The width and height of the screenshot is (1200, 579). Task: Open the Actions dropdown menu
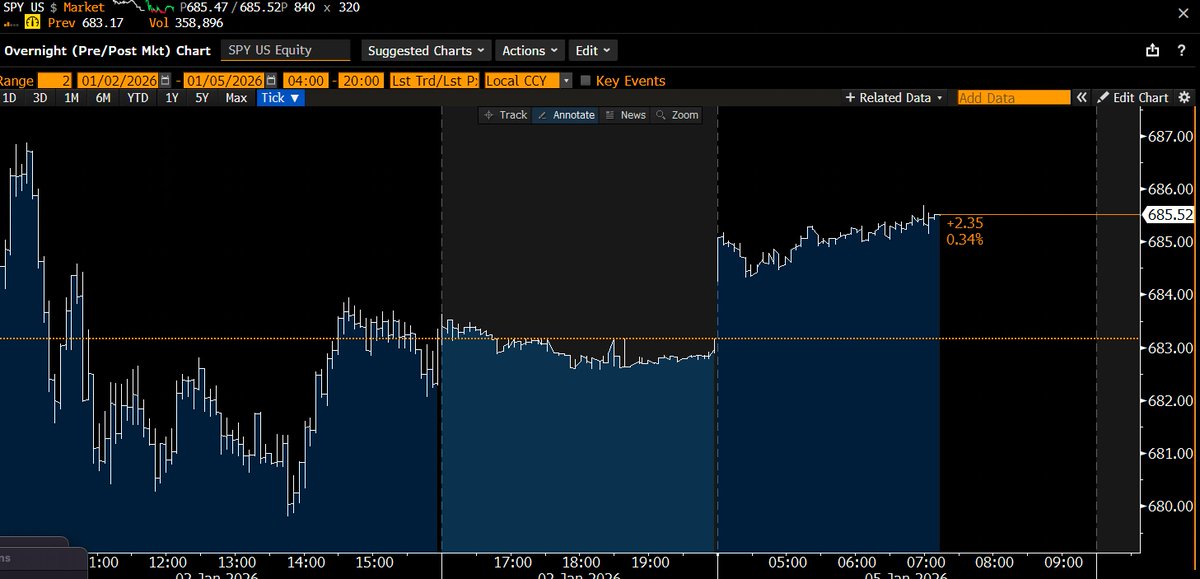coord(530,50)
